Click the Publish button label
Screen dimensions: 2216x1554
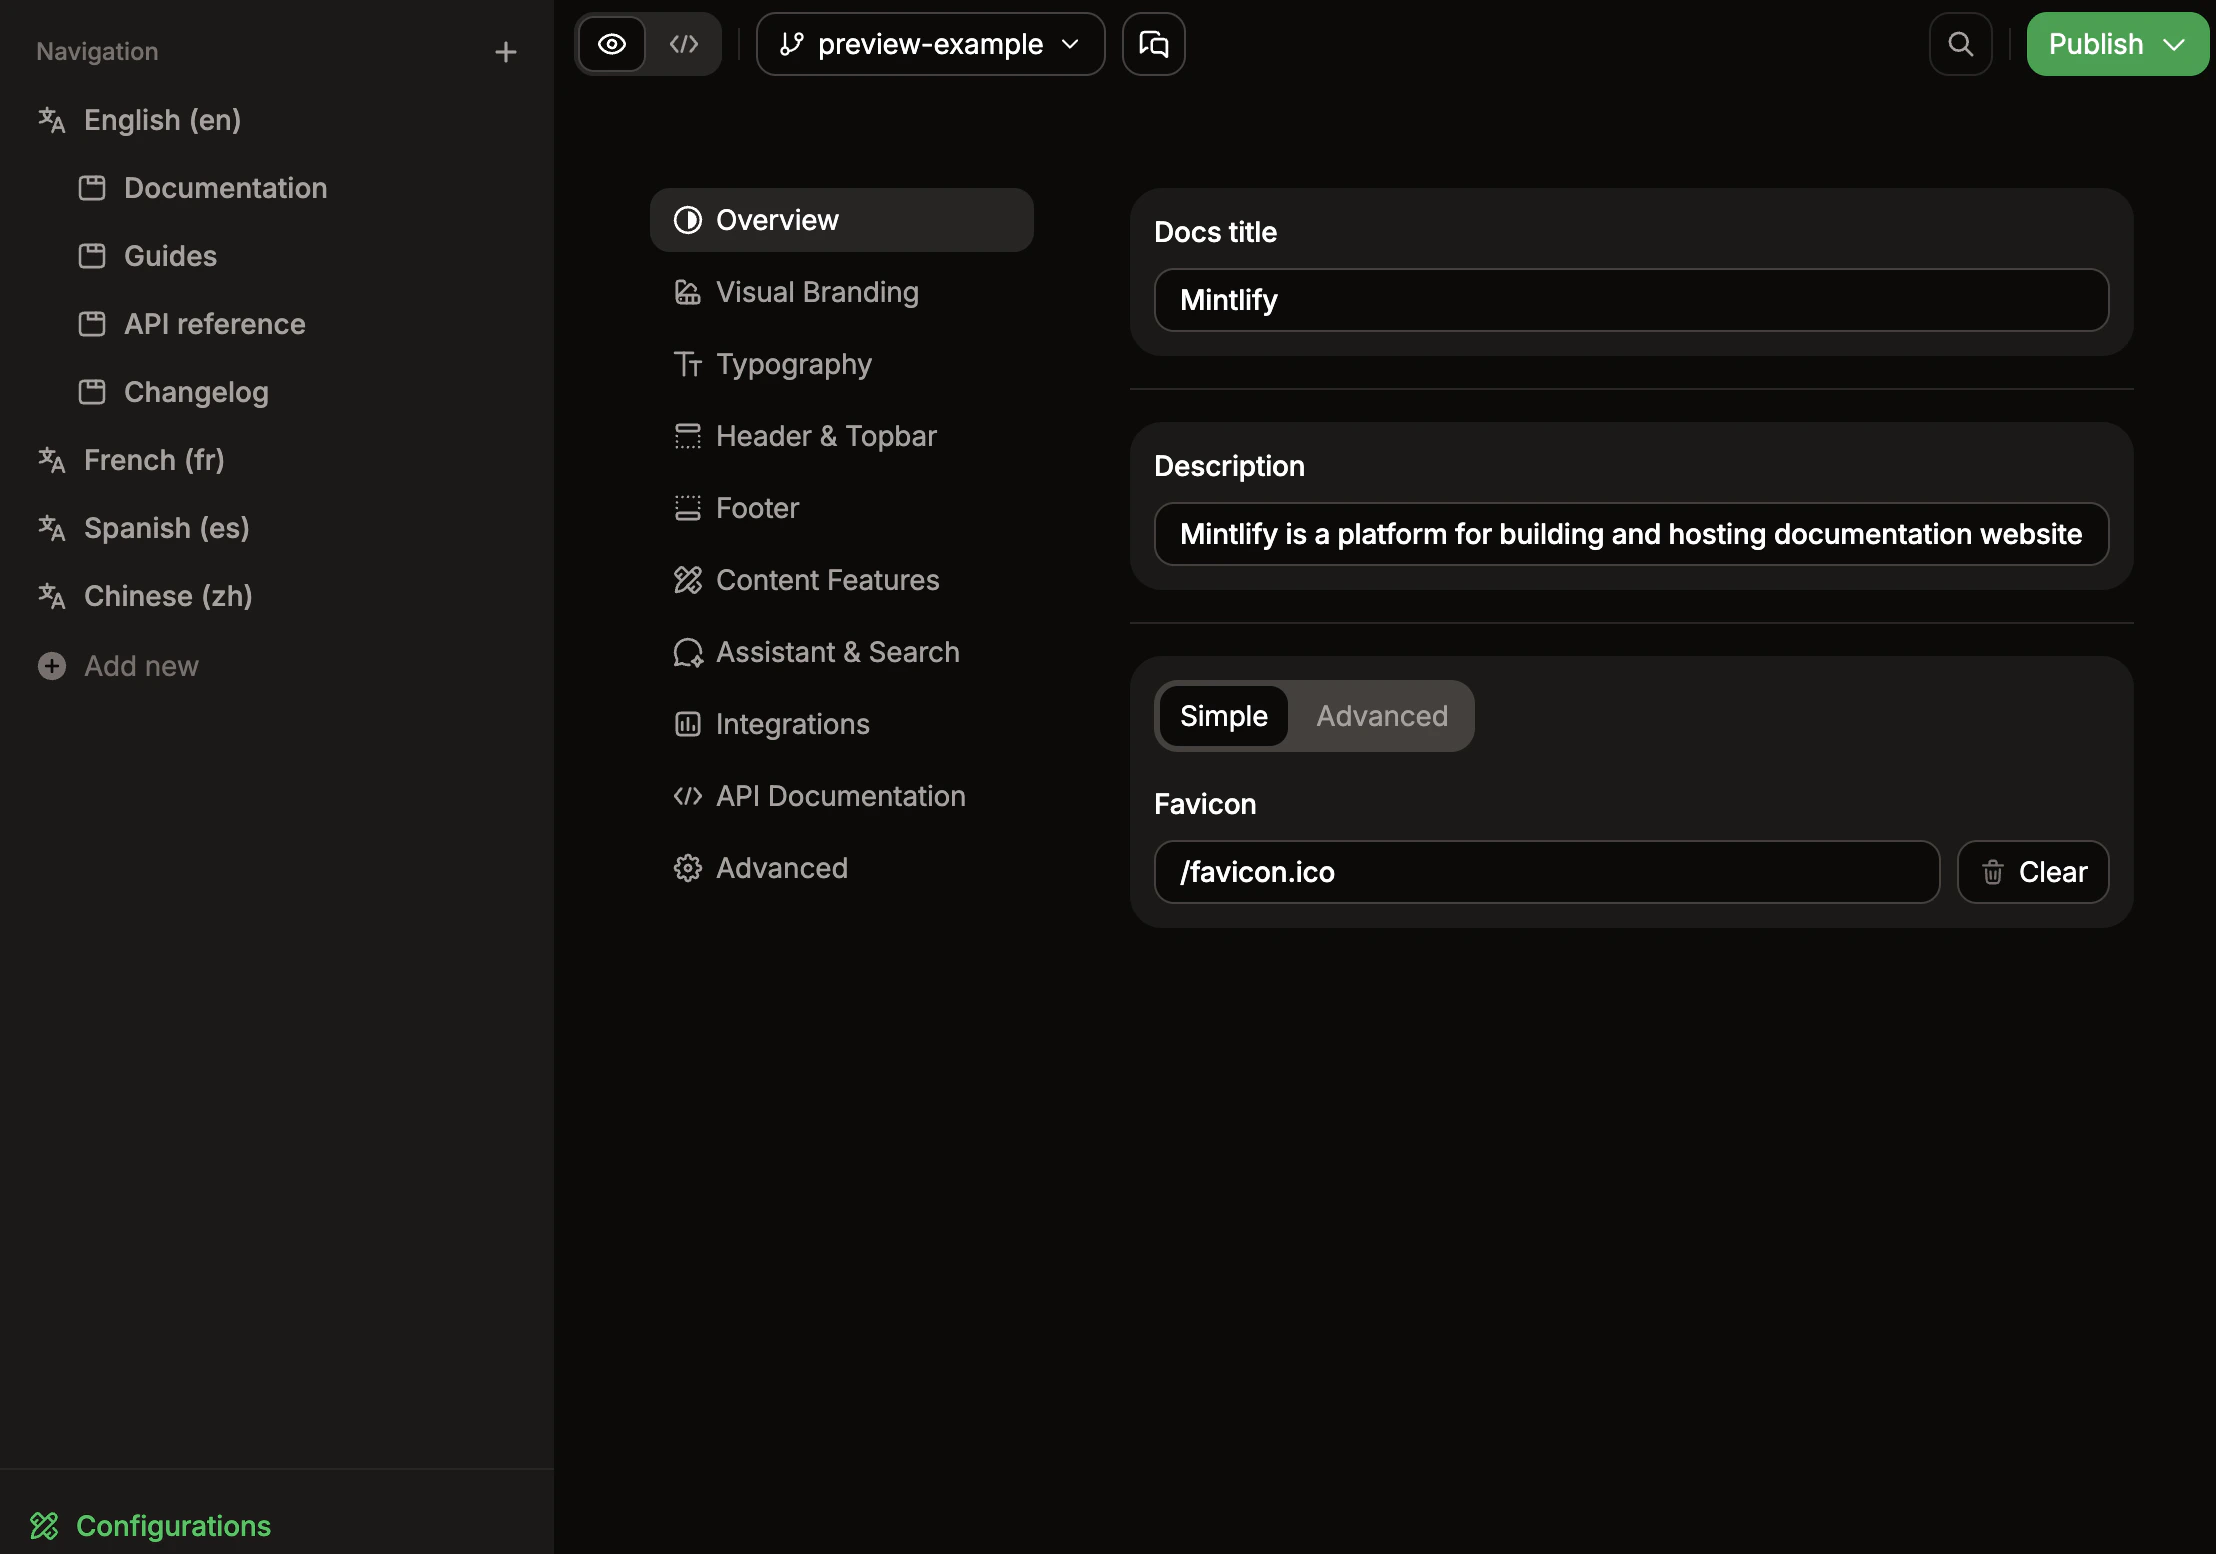pos(2096,44)
